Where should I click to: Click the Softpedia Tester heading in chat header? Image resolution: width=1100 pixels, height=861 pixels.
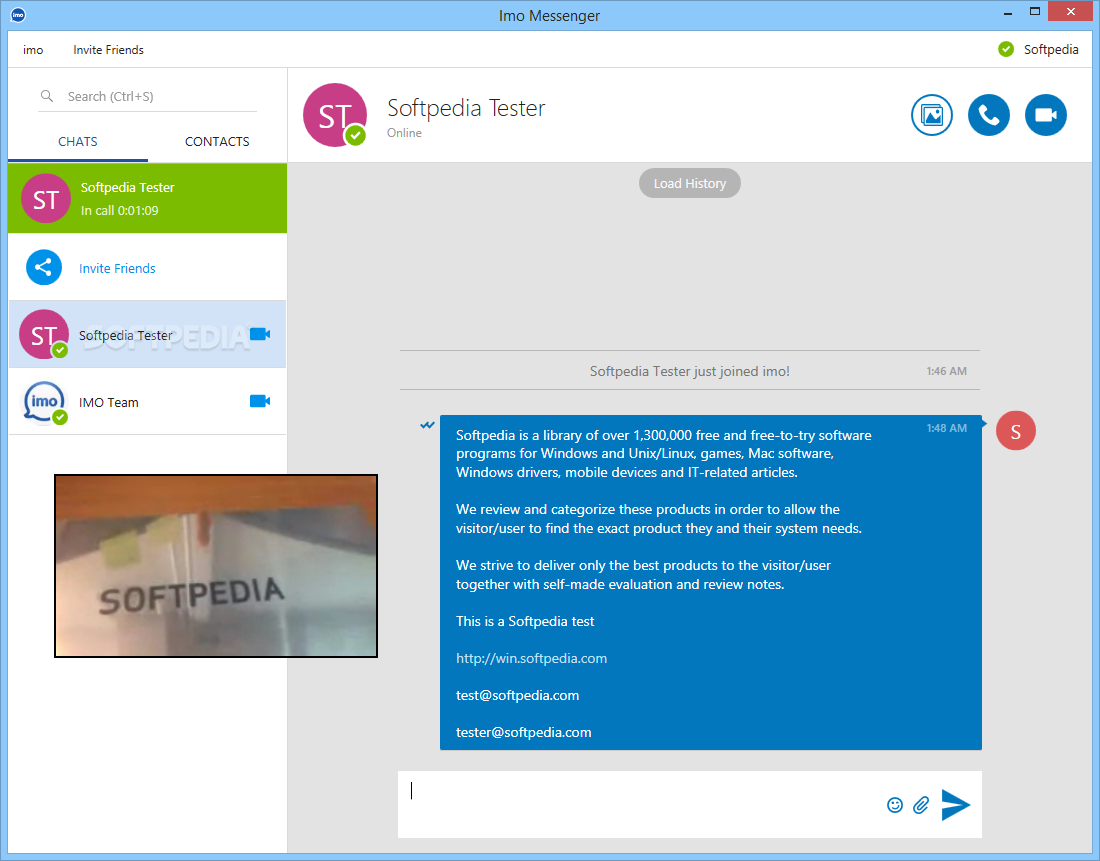[x=466, y=108]
